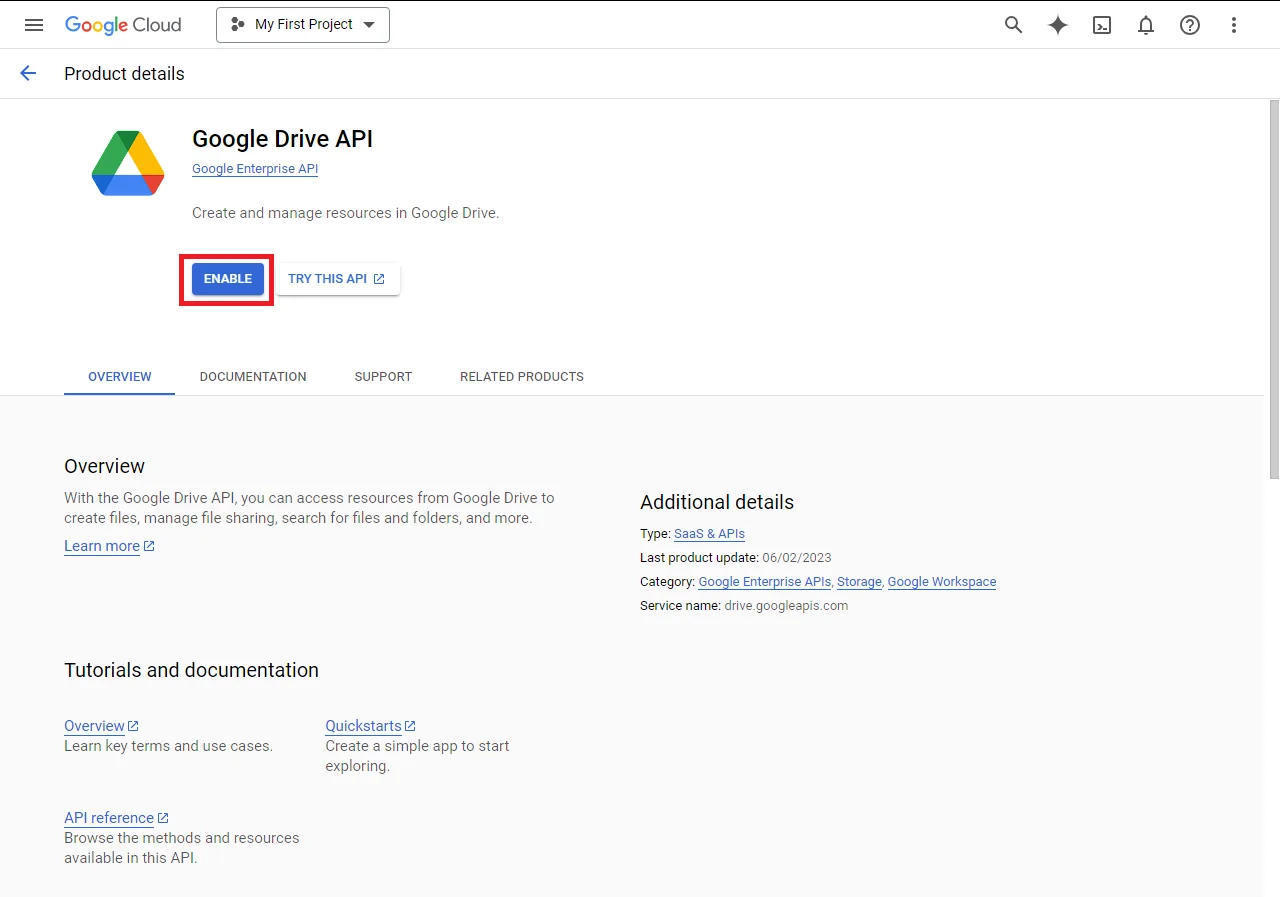Open the My First Project selector dropdown
The image size is (1280, 897).
coord(303,25)
